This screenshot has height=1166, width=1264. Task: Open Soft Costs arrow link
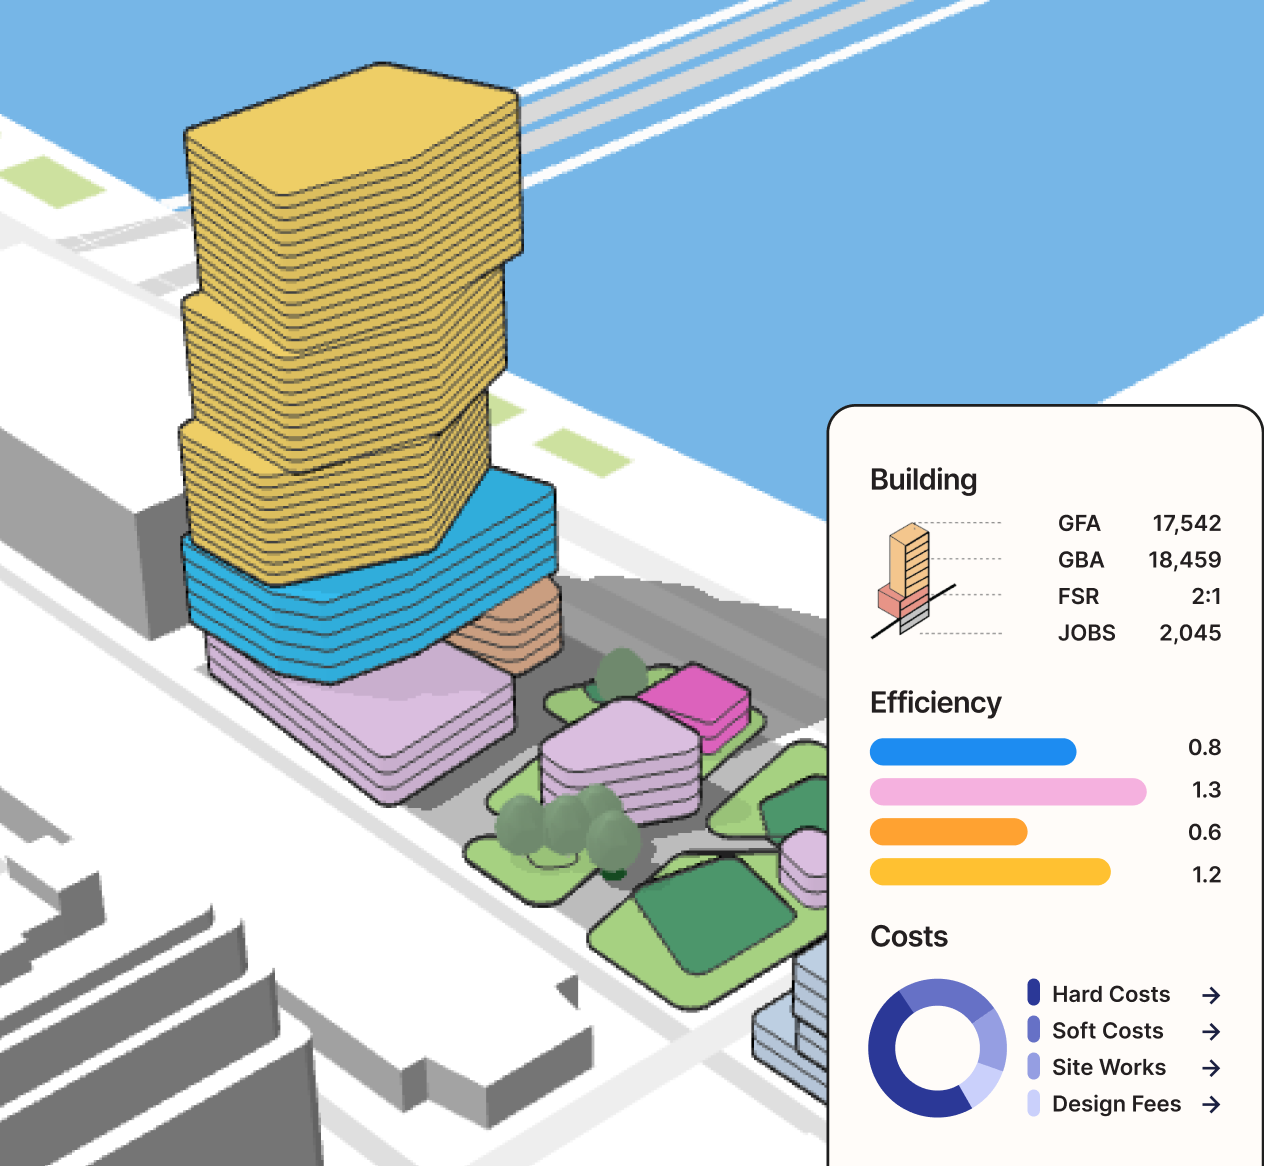click(1211, 1031)
